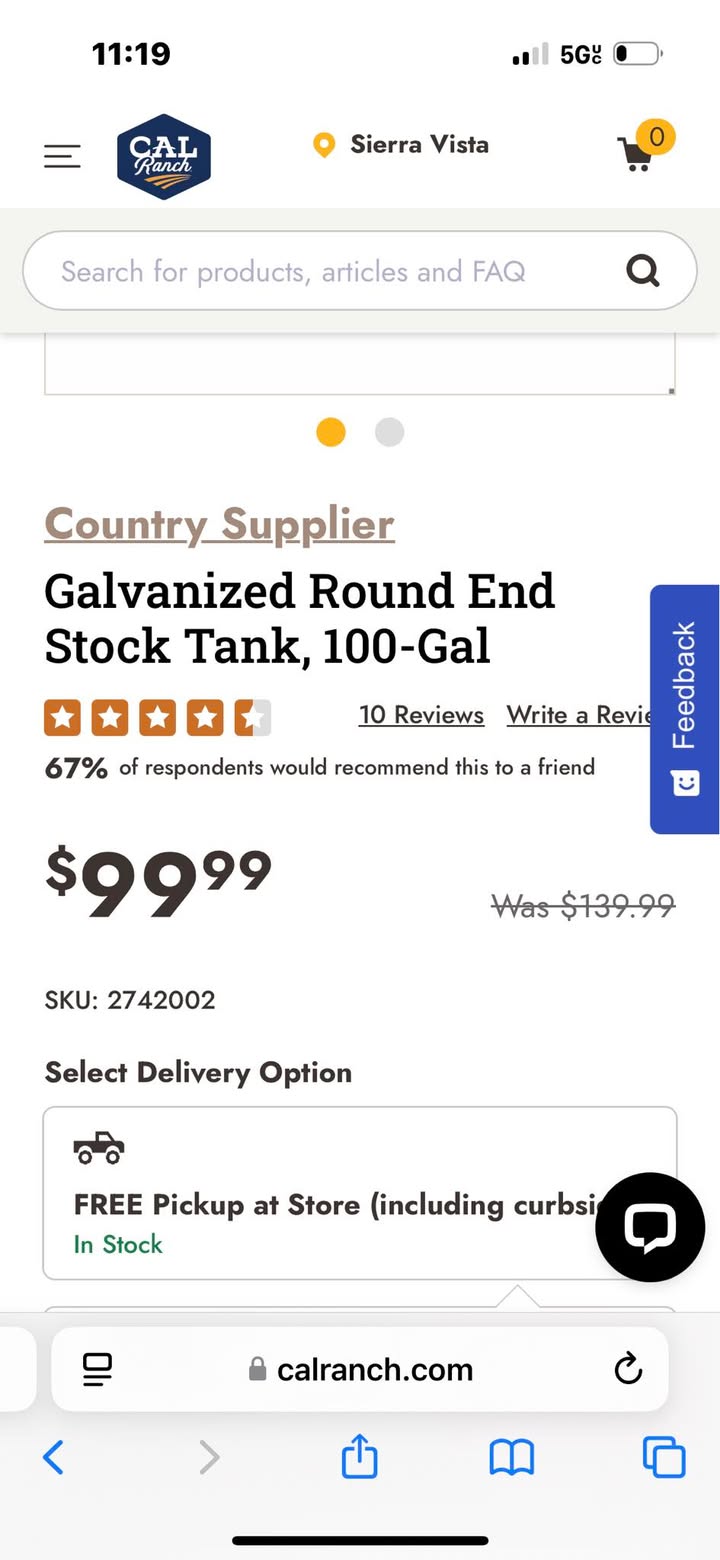
Task: Open the Country Supplier brand link
Action: (x=220, y=524)
